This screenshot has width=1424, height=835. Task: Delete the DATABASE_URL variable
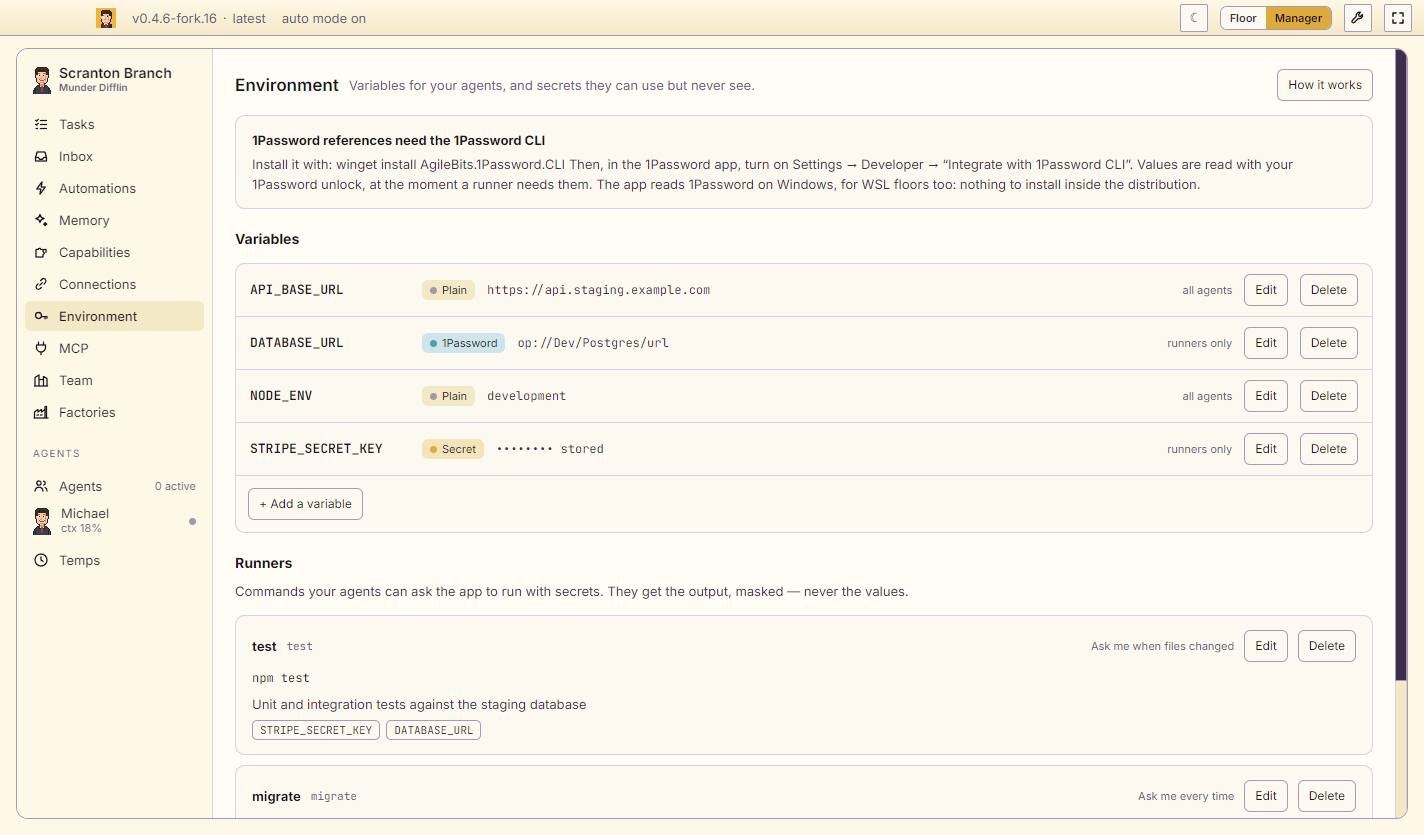1329,343
